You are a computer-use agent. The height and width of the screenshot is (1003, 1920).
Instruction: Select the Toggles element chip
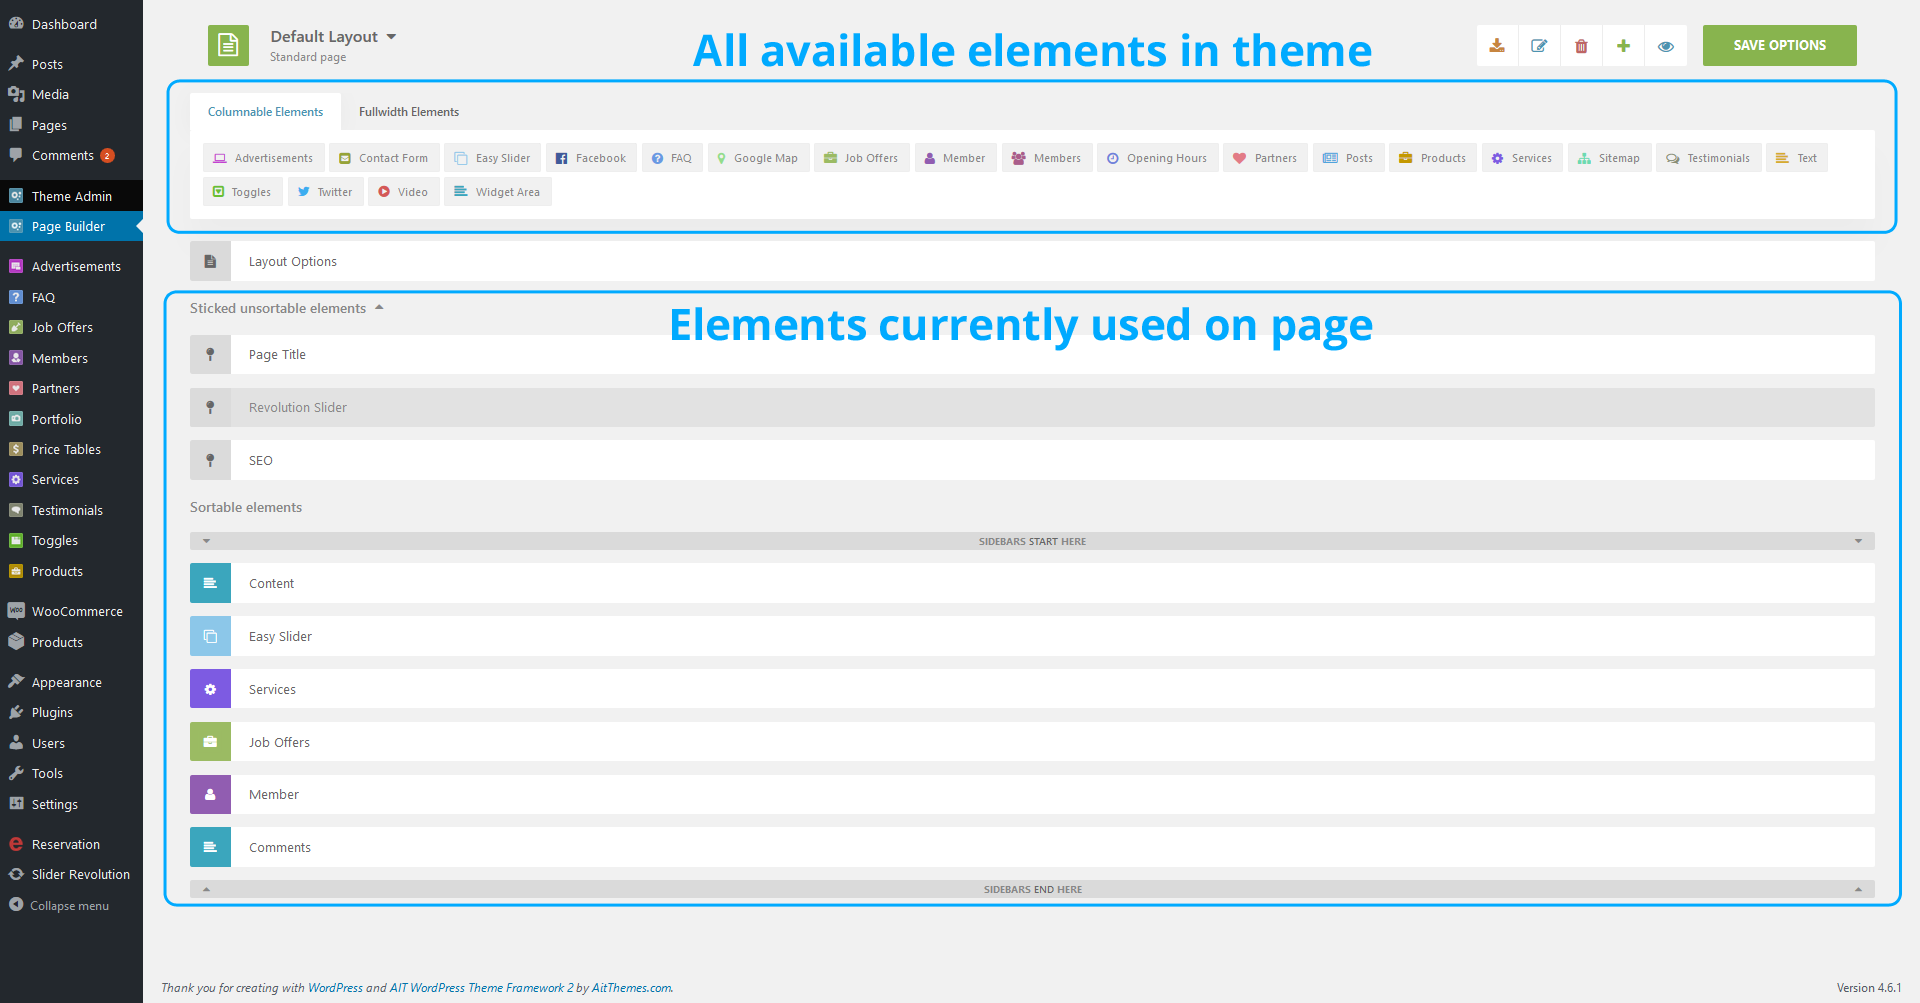click(x=243, y=192)
